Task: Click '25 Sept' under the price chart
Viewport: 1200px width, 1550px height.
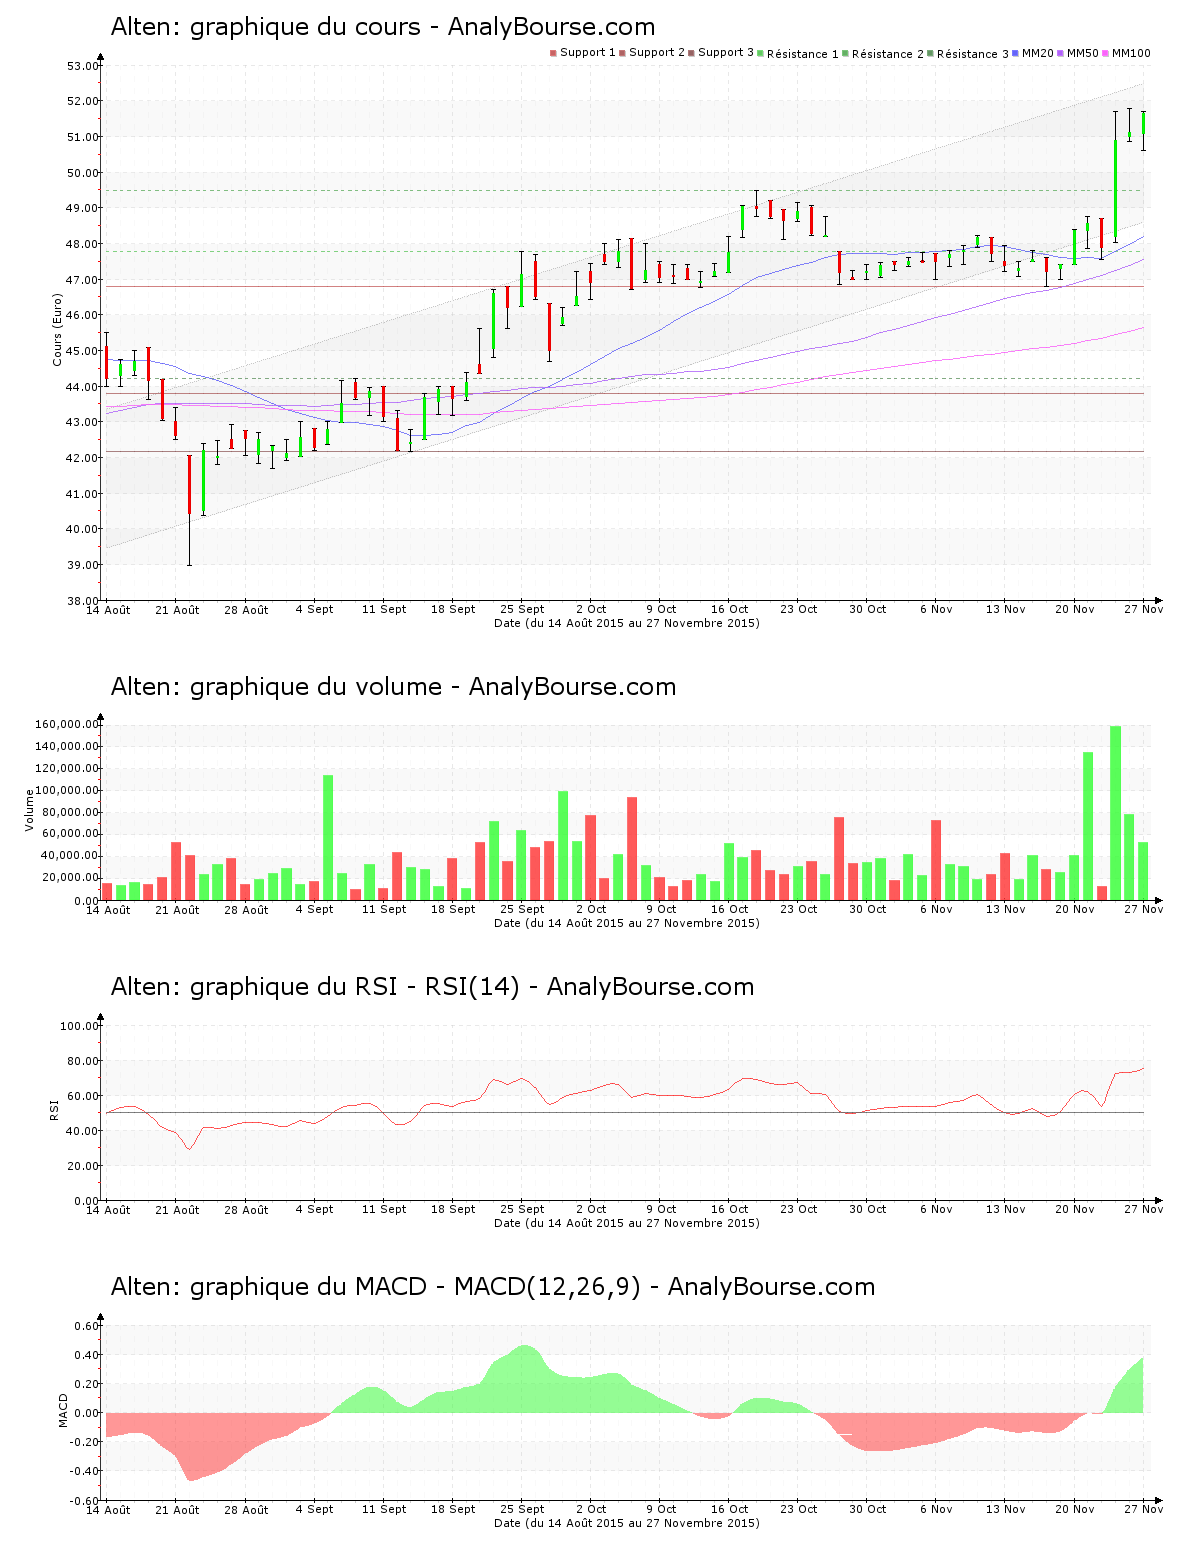Action: 522,609
